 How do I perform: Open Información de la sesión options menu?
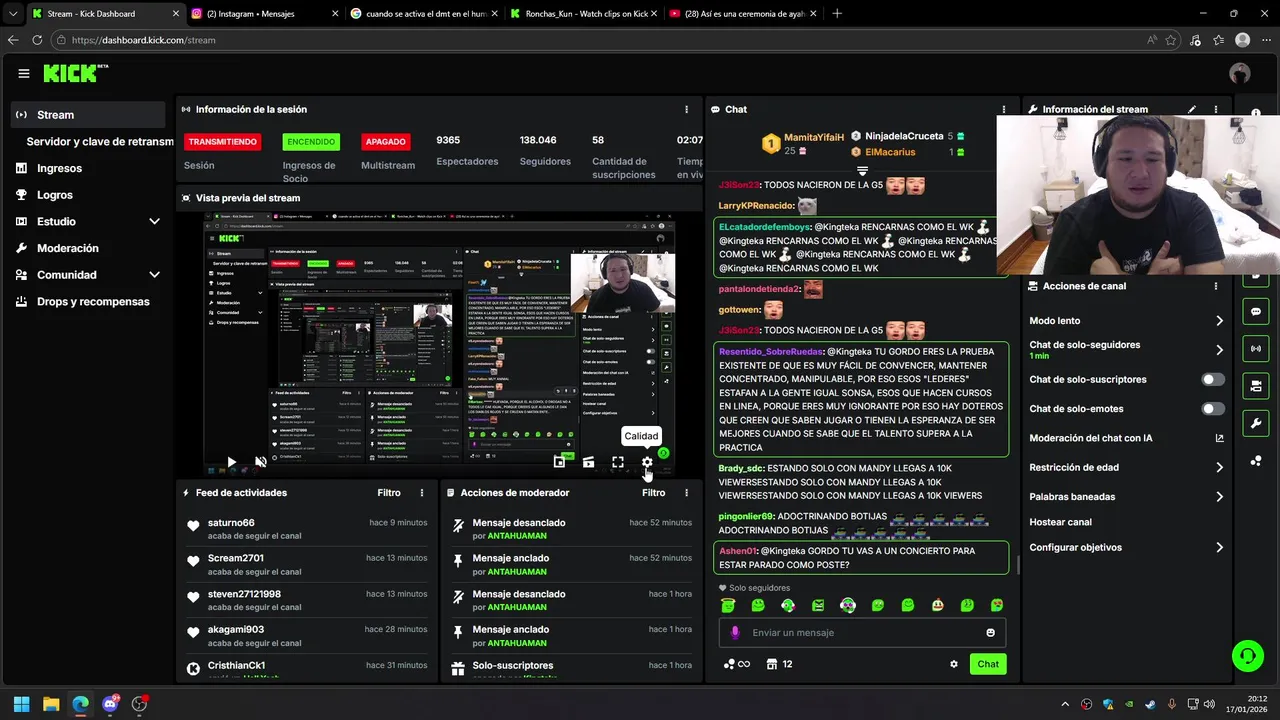tap(686, 109)
